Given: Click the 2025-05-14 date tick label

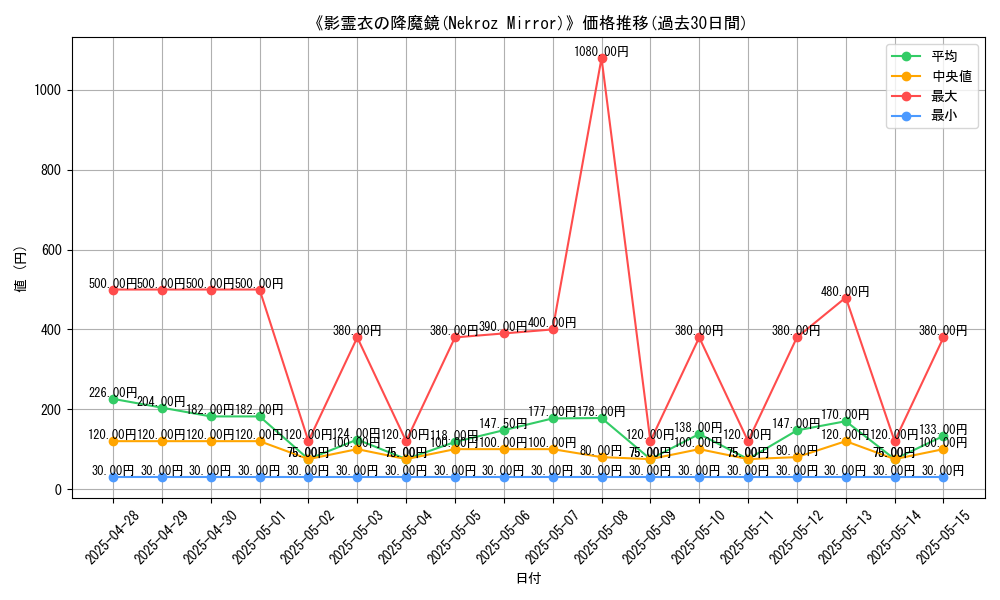Looking at the screenshot, I should coord(893,537).
